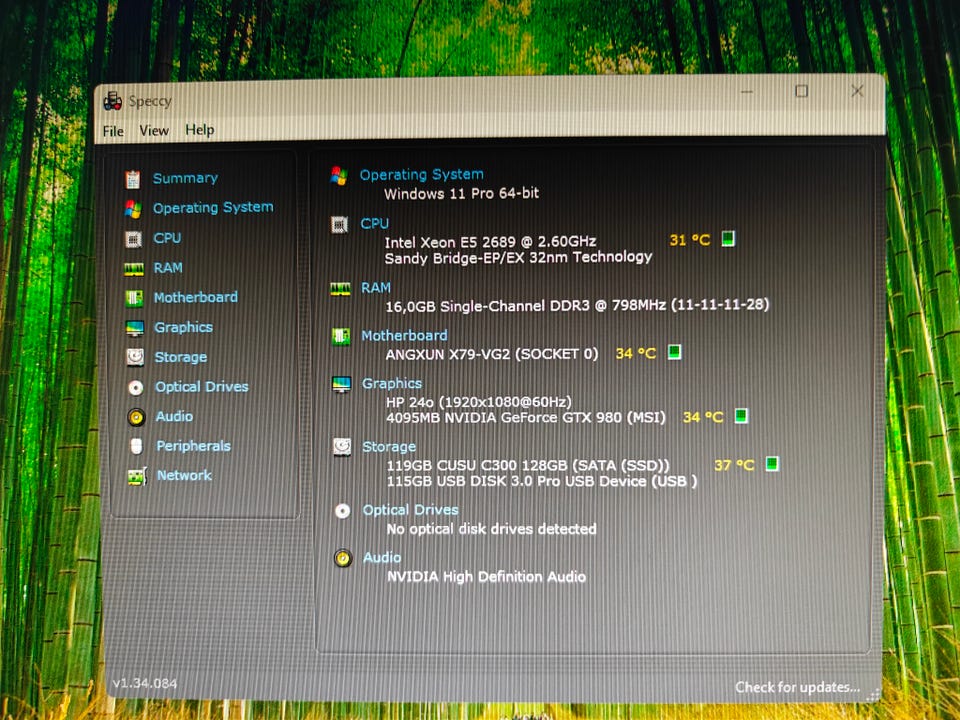
Task: Click the Operating System heading in summary
Action: tap(422, 175)
